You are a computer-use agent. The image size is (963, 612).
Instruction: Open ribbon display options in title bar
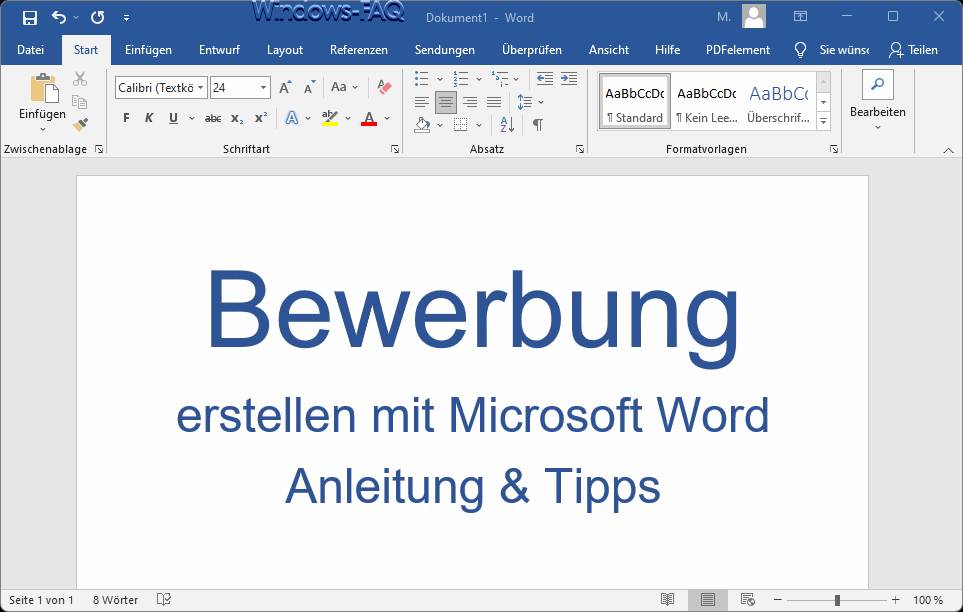click(800, 17)
